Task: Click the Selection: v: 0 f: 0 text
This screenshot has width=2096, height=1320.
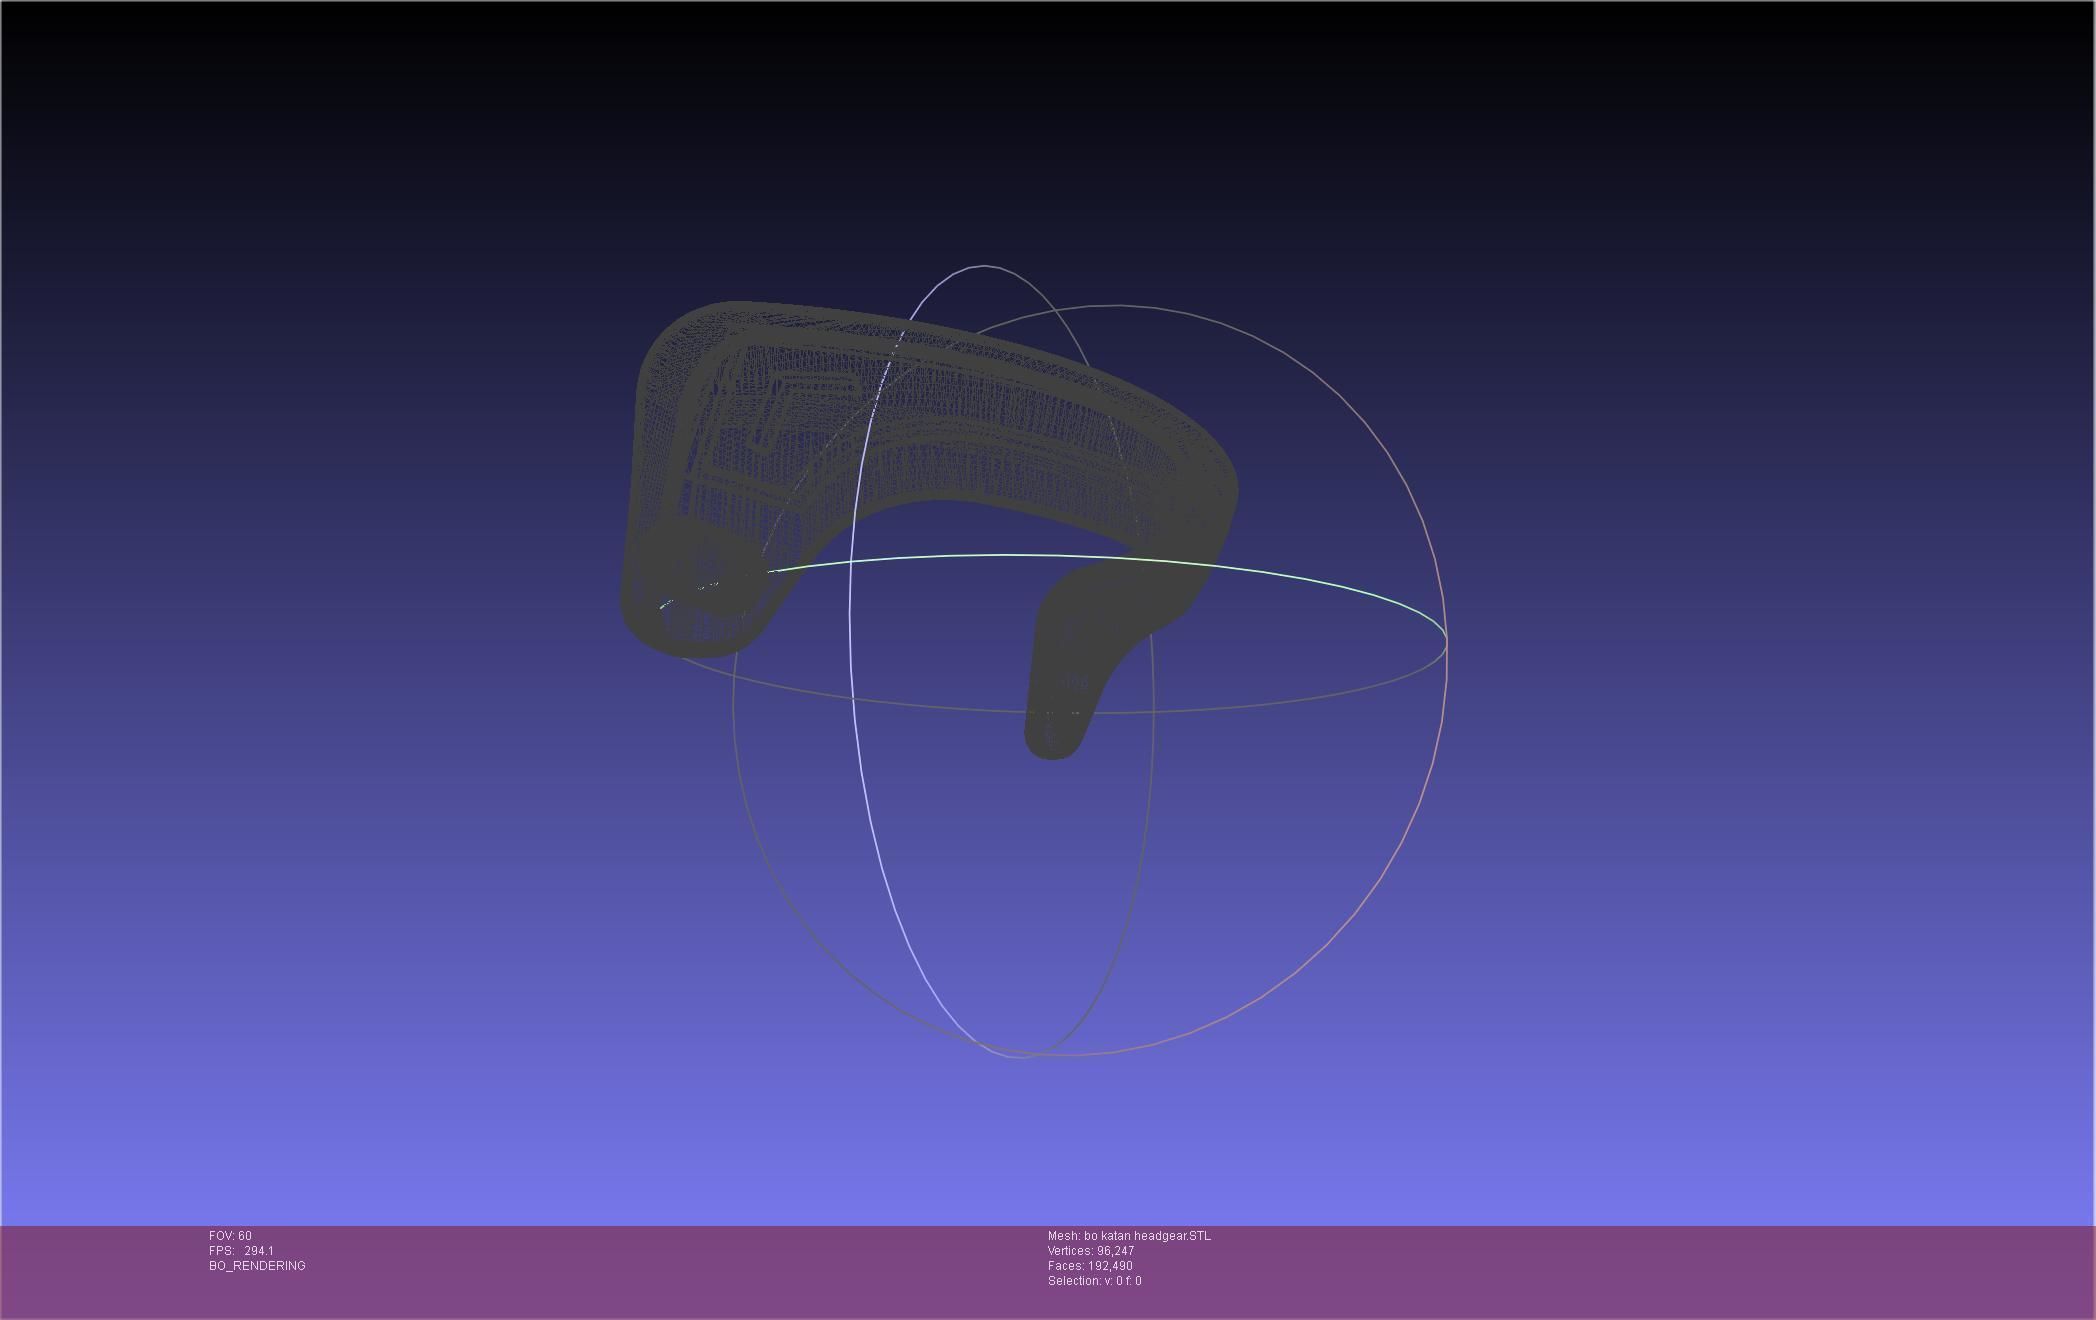Action: coord(1094,1281)
